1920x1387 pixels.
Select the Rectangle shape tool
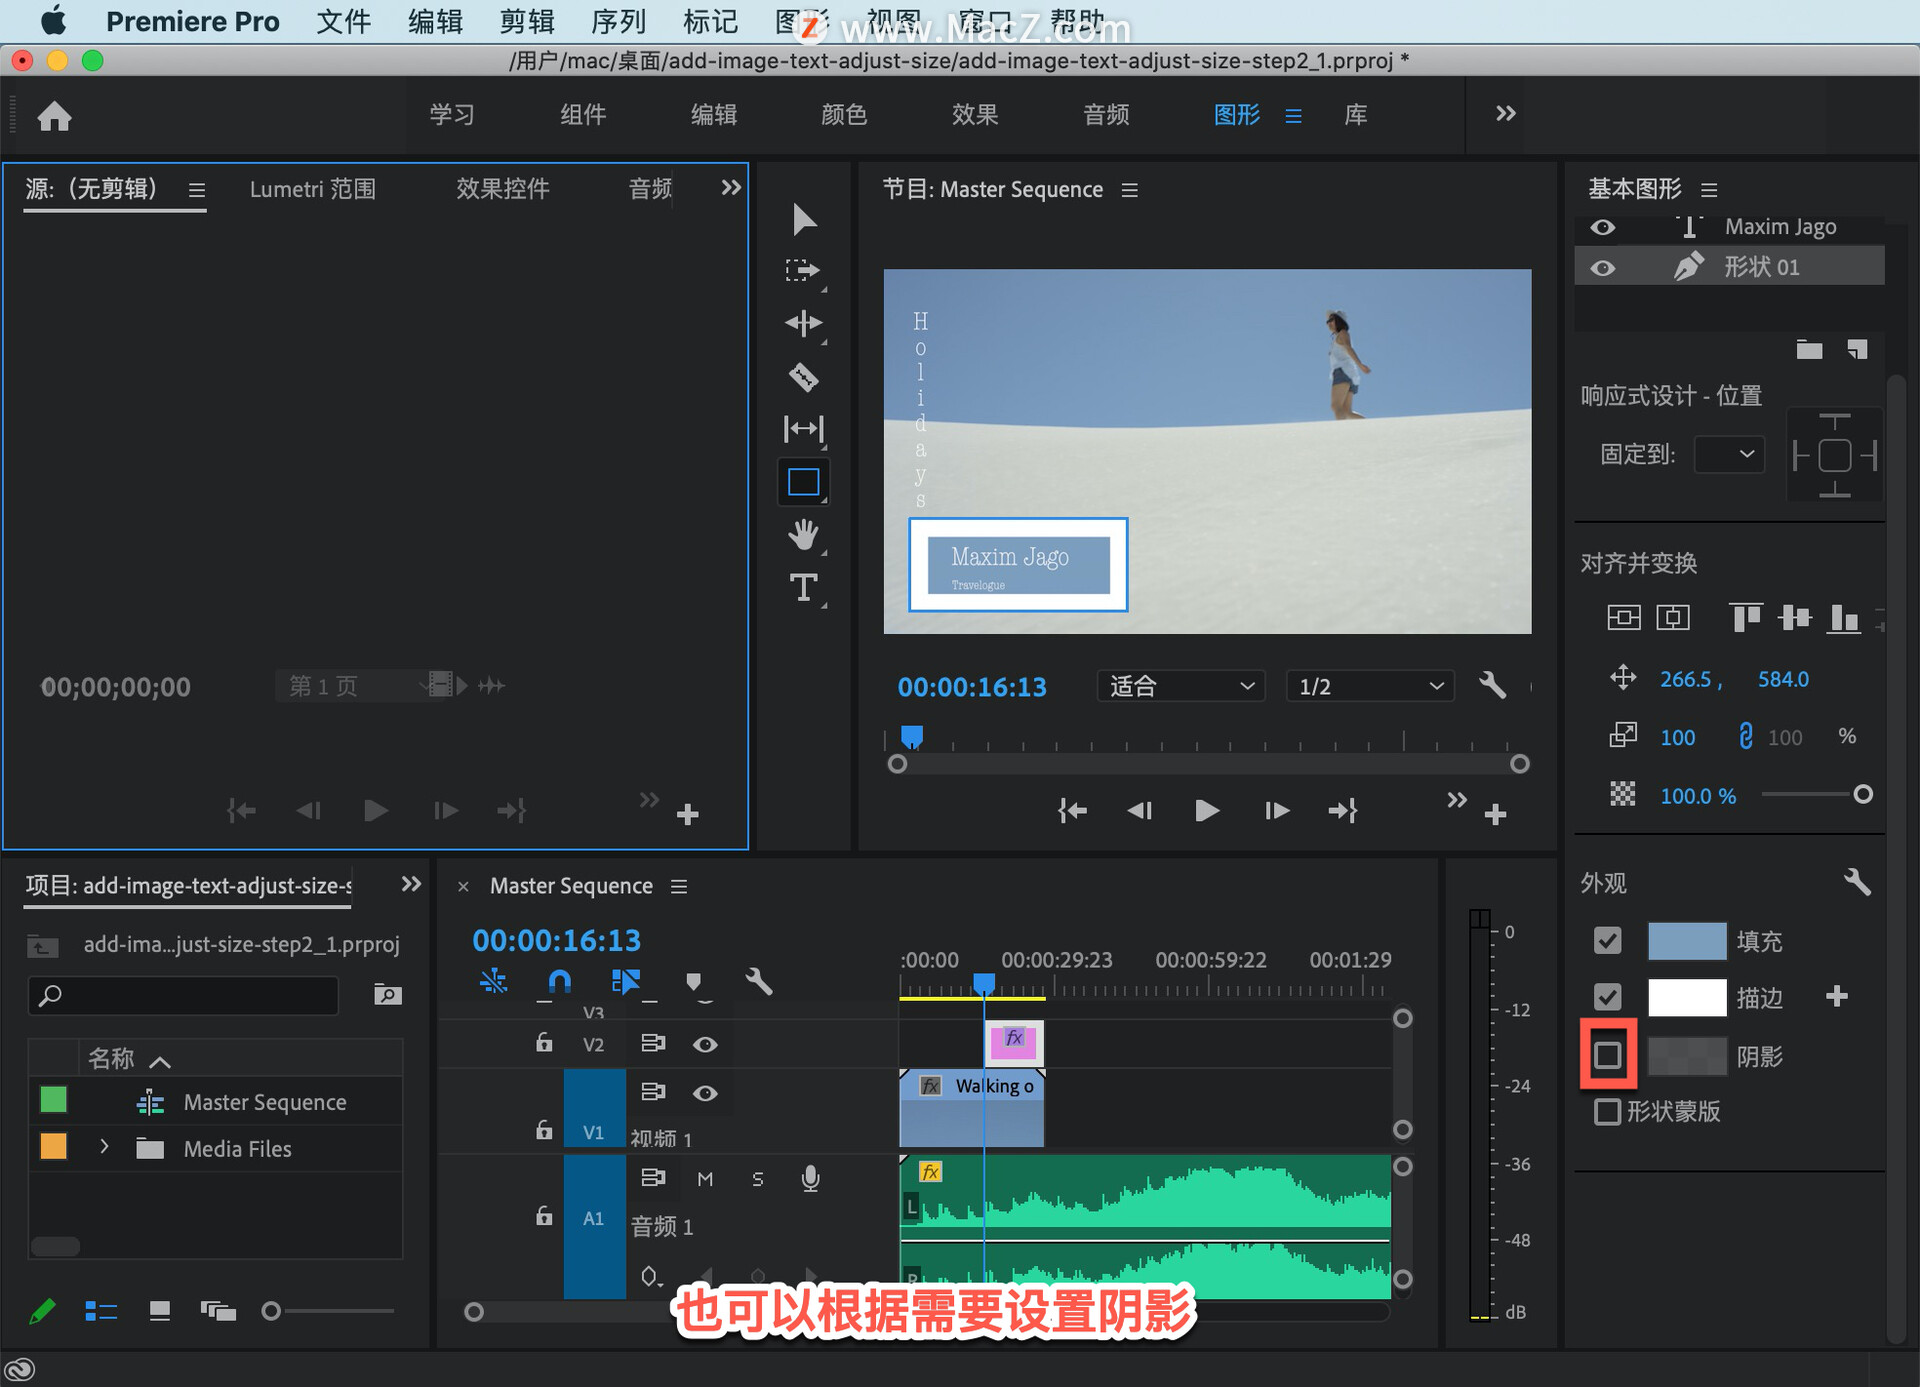803,482
